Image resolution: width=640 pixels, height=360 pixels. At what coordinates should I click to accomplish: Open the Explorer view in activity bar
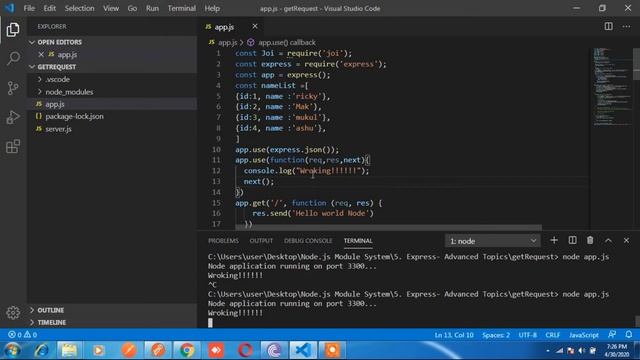click(13, 29)
